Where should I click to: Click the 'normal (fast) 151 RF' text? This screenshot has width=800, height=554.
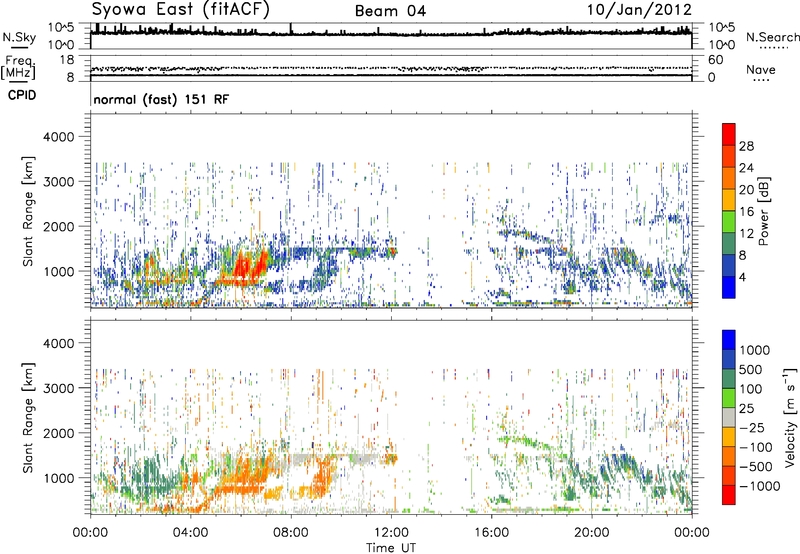(161, 99)
